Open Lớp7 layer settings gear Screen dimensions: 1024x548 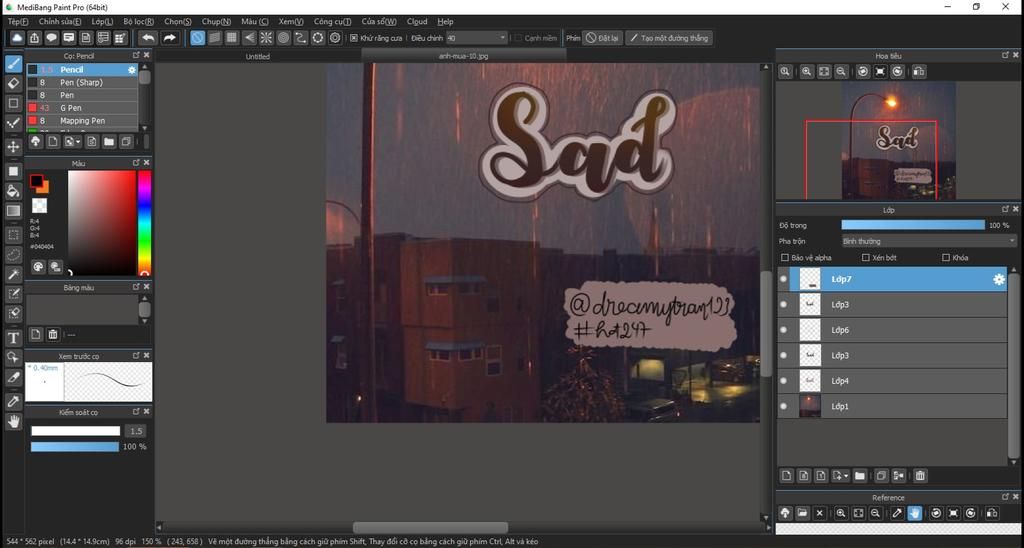click(x=999, y=280)
